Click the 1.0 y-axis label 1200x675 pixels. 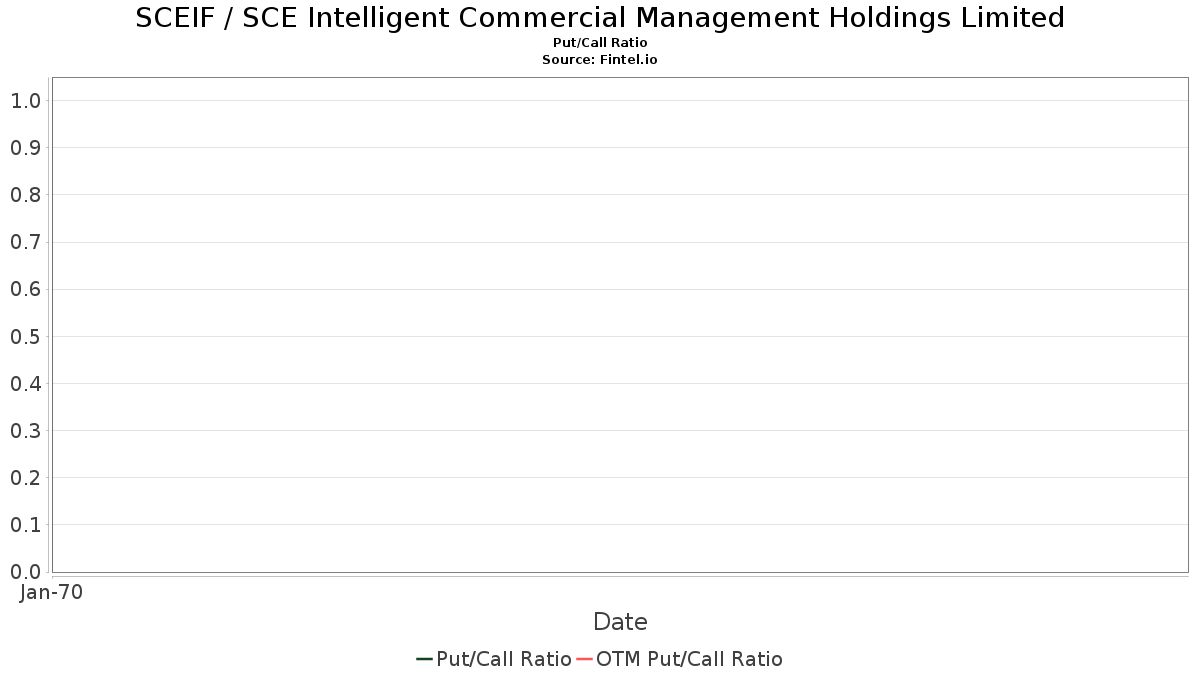pyautogui.click(x=26, y=101)
